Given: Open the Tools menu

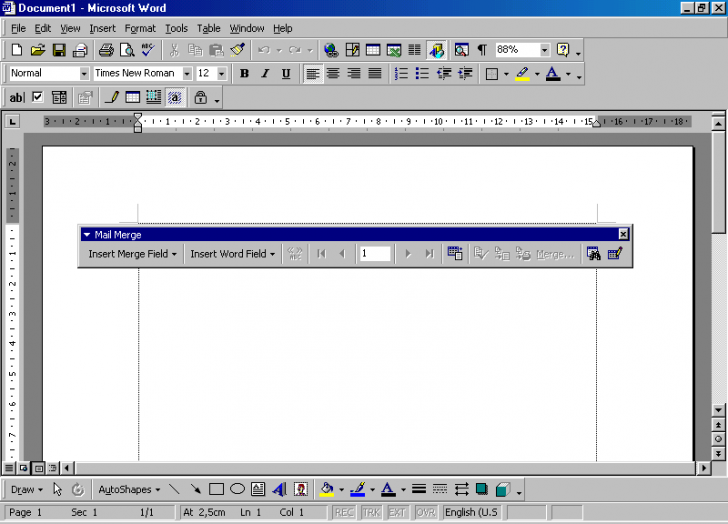Looking at the screenshot, I should tap(176, 28).
